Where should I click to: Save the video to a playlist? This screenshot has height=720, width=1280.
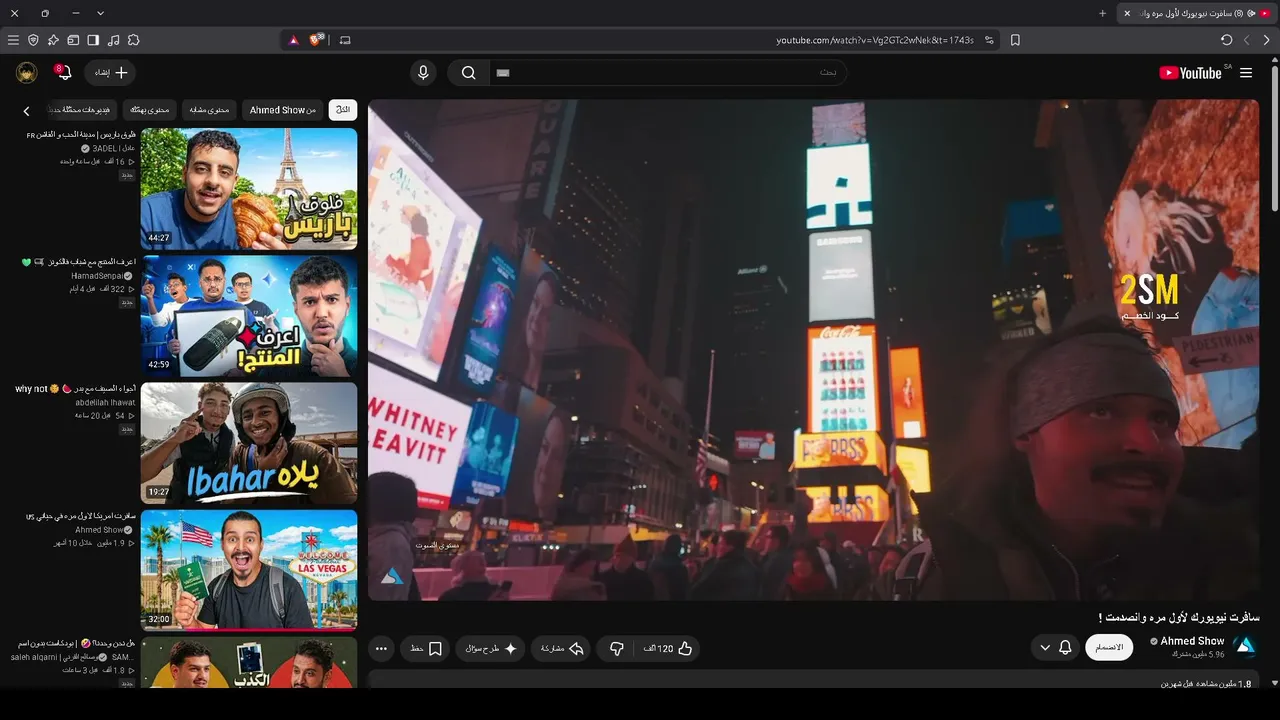click(427, 649)
